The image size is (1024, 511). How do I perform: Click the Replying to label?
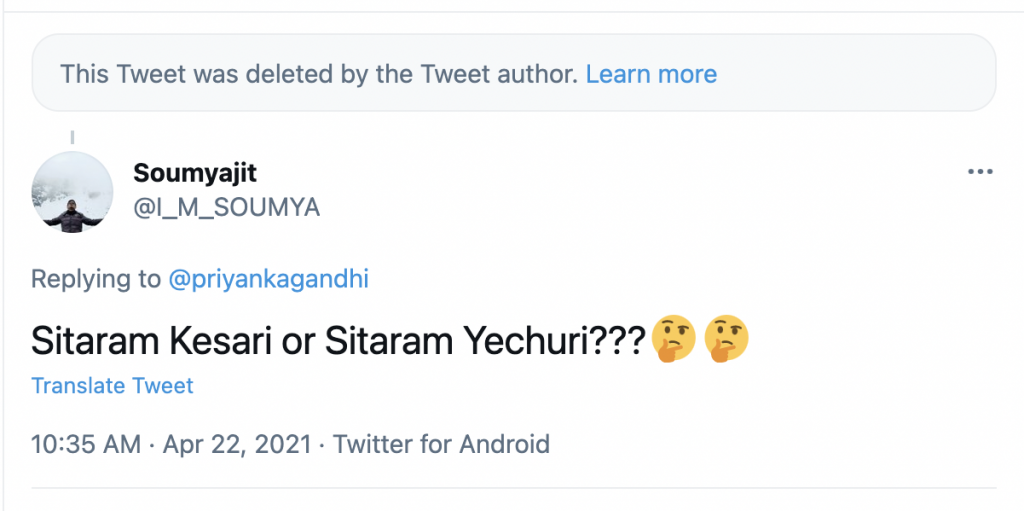click(95, 279)
